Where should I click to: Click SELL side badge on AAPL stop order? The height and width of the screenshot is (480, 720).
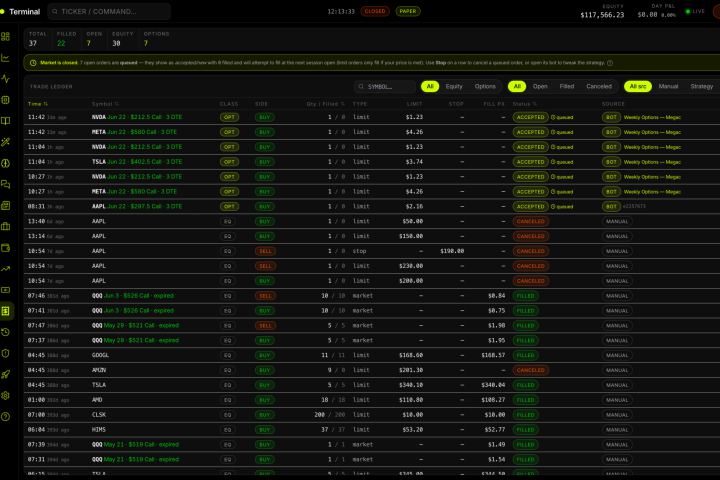(x=265, y=251)
